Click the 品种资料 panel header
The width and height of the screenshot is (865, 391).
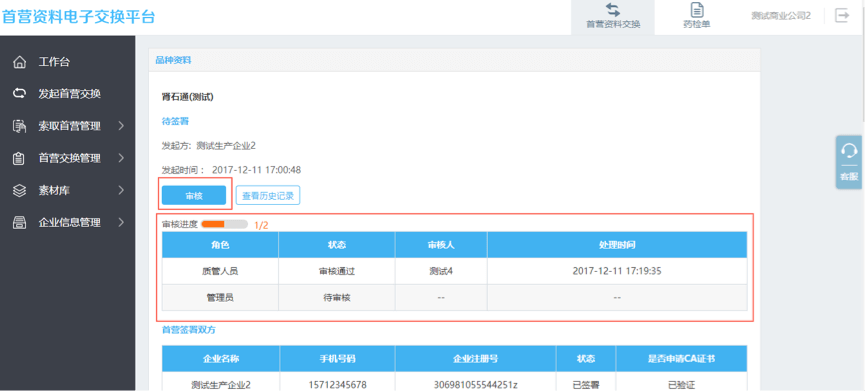455,61
